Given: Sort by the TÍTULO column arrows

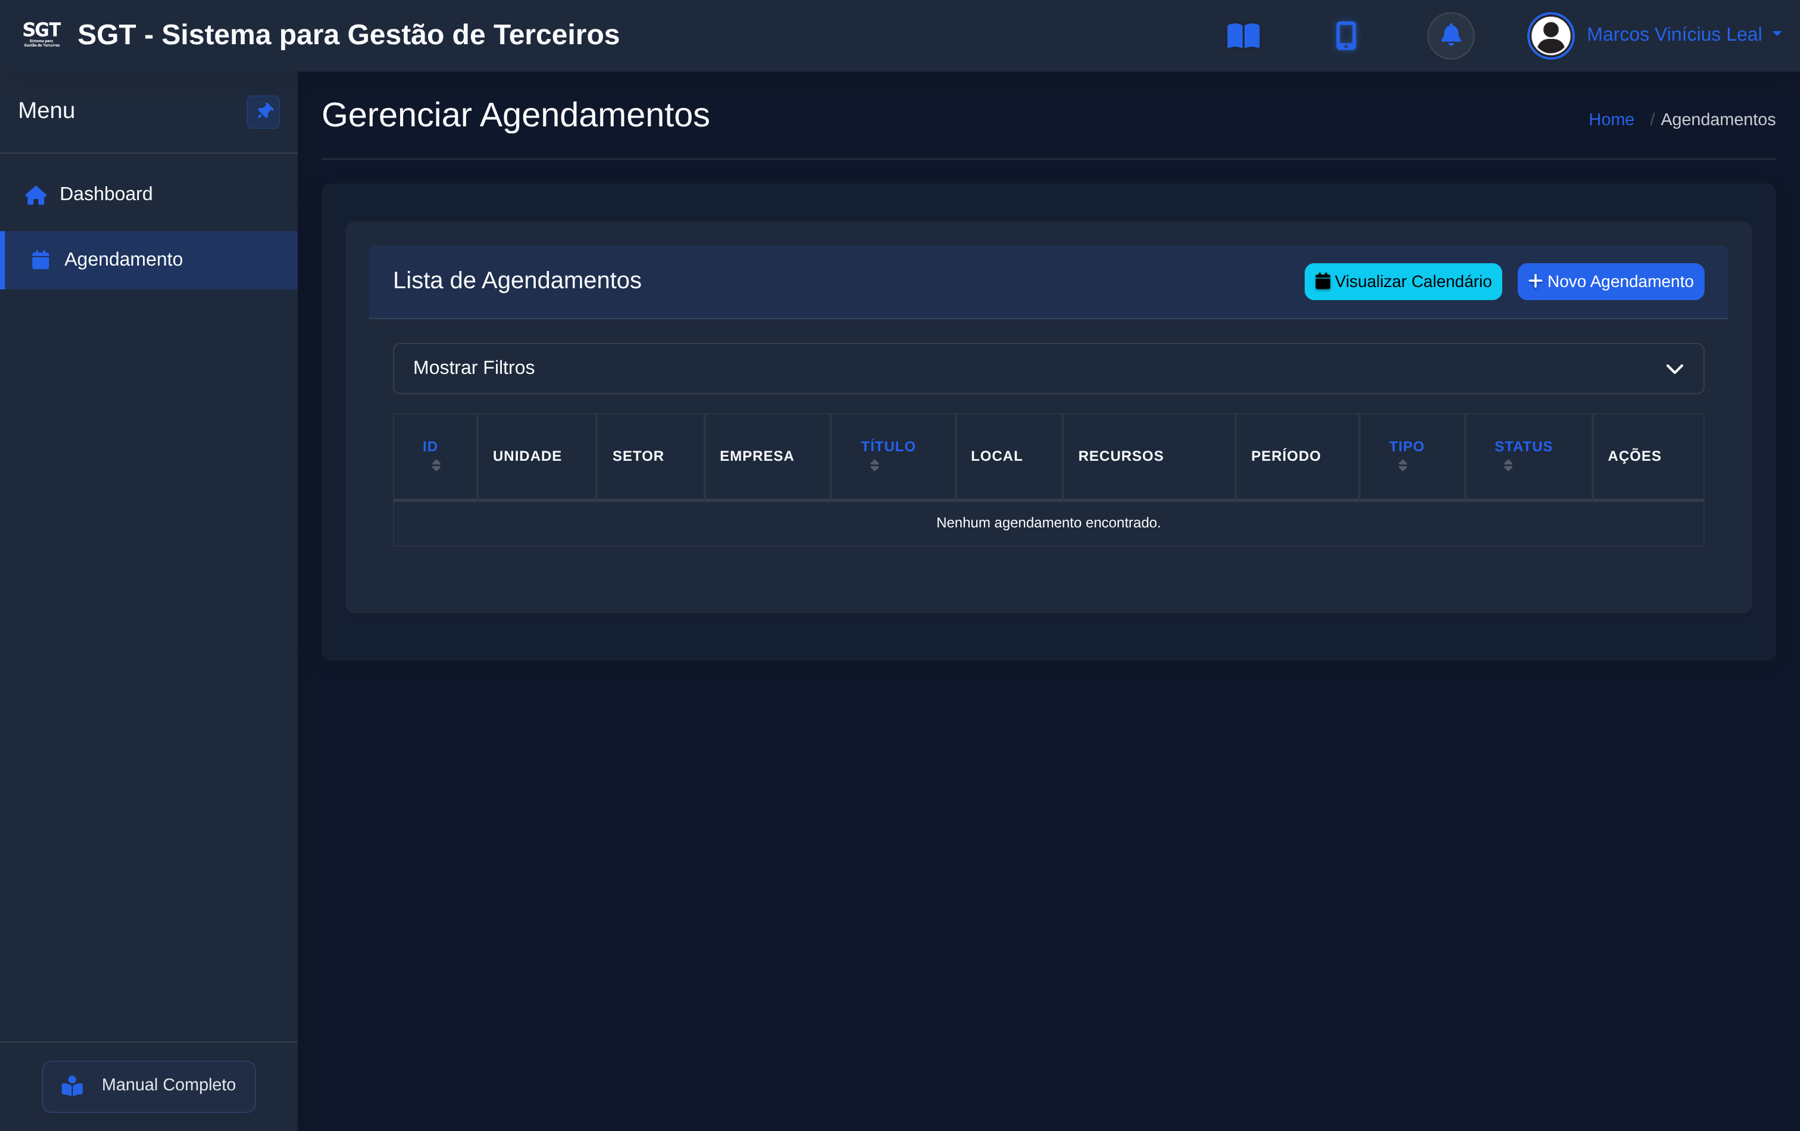Looking at the screenshot, I should point(874,465).
